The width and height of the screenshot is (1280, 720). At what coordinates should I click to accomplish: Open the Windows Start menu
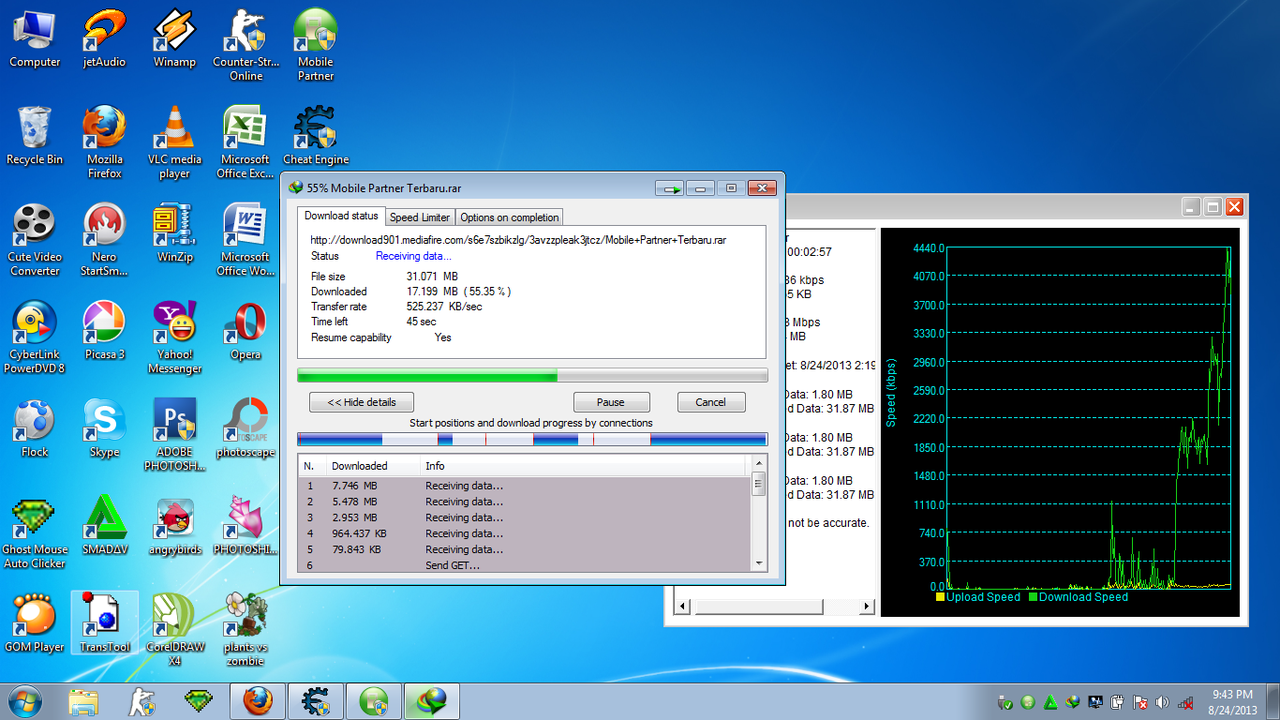click(25, 700)
